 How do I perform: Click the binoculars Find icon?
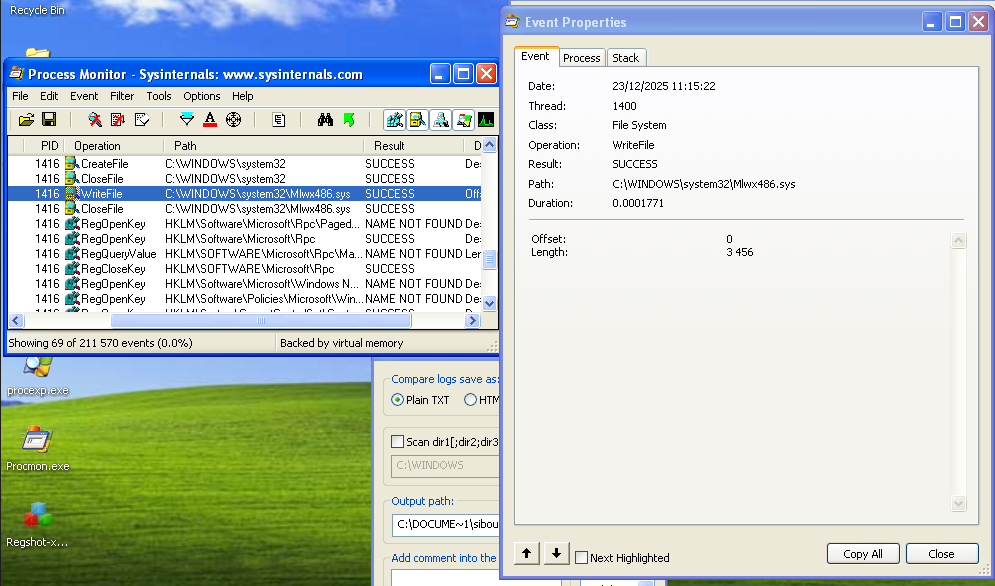pos(325,120)
